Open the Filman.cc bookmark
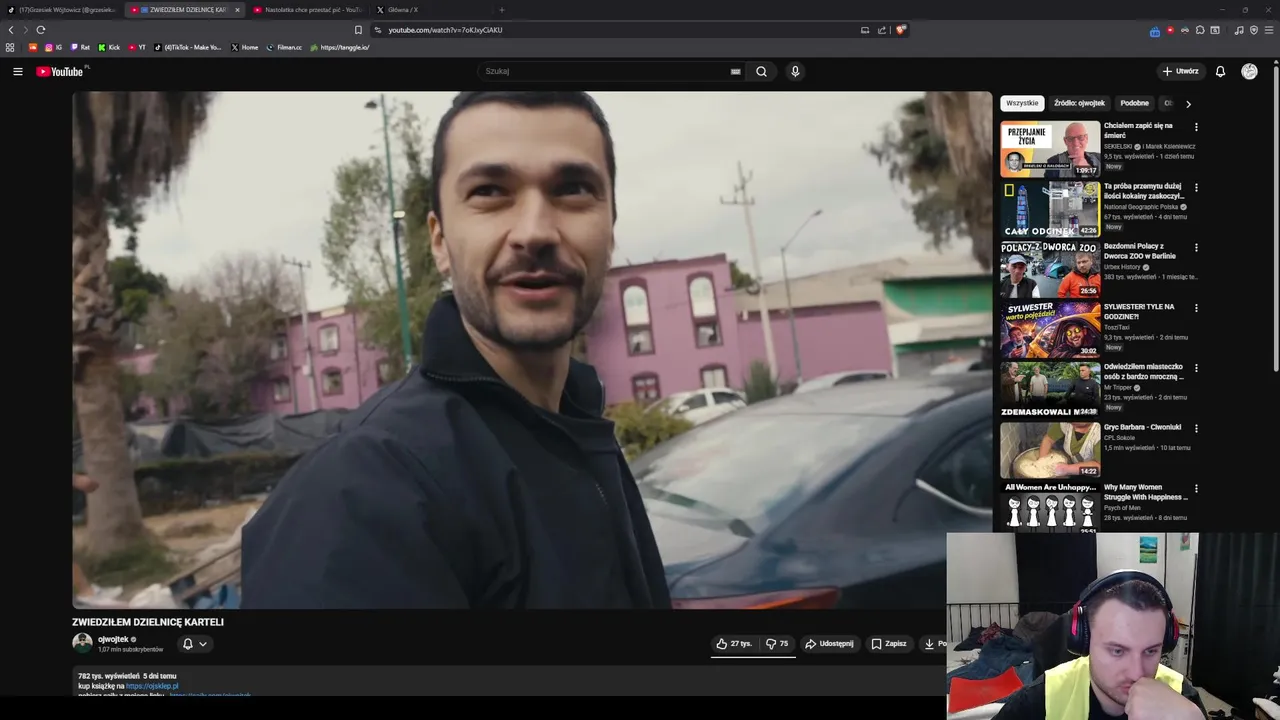This screenshot has height=720, width=1280. [284, 47]
